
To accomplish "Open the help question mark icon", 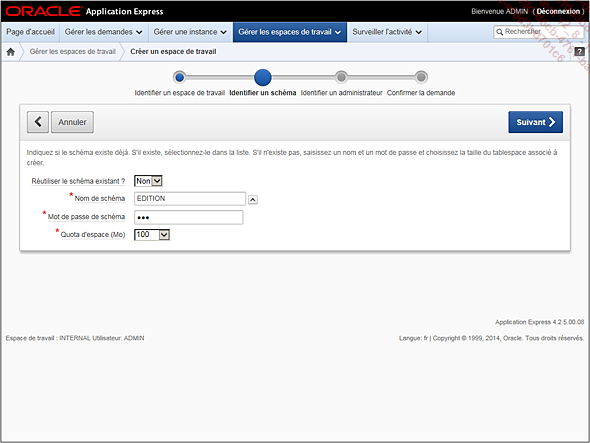I will click(x=579, y=52).
